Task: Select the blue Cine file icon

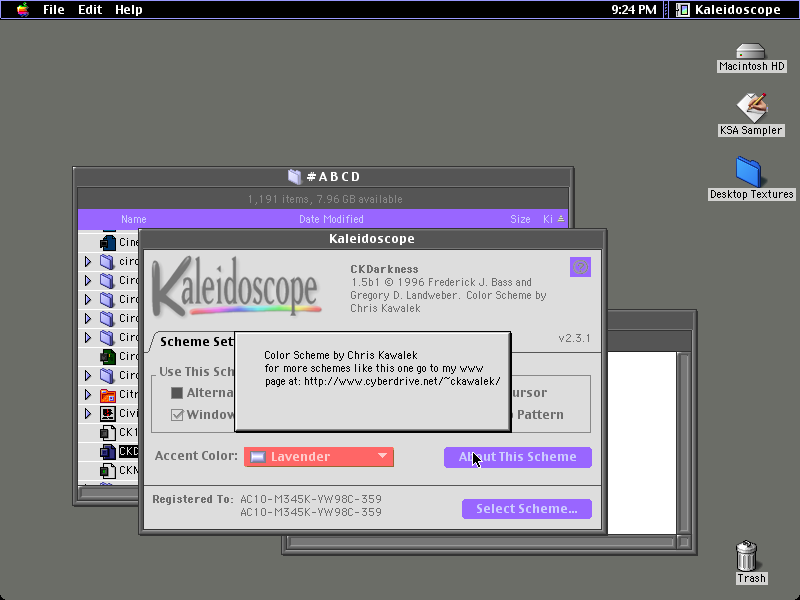Action: coord(108,242)
